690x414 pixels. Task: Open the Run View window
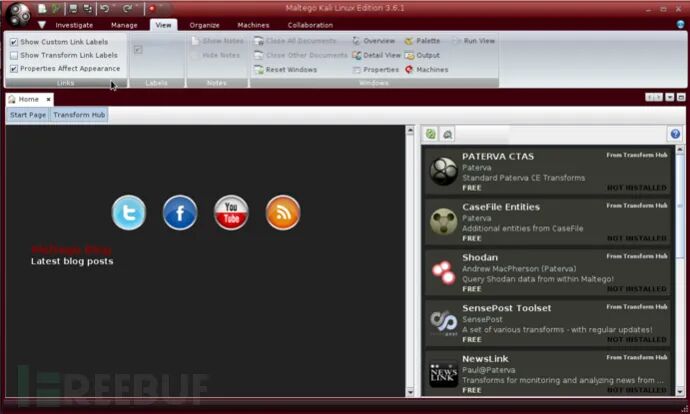474,41
